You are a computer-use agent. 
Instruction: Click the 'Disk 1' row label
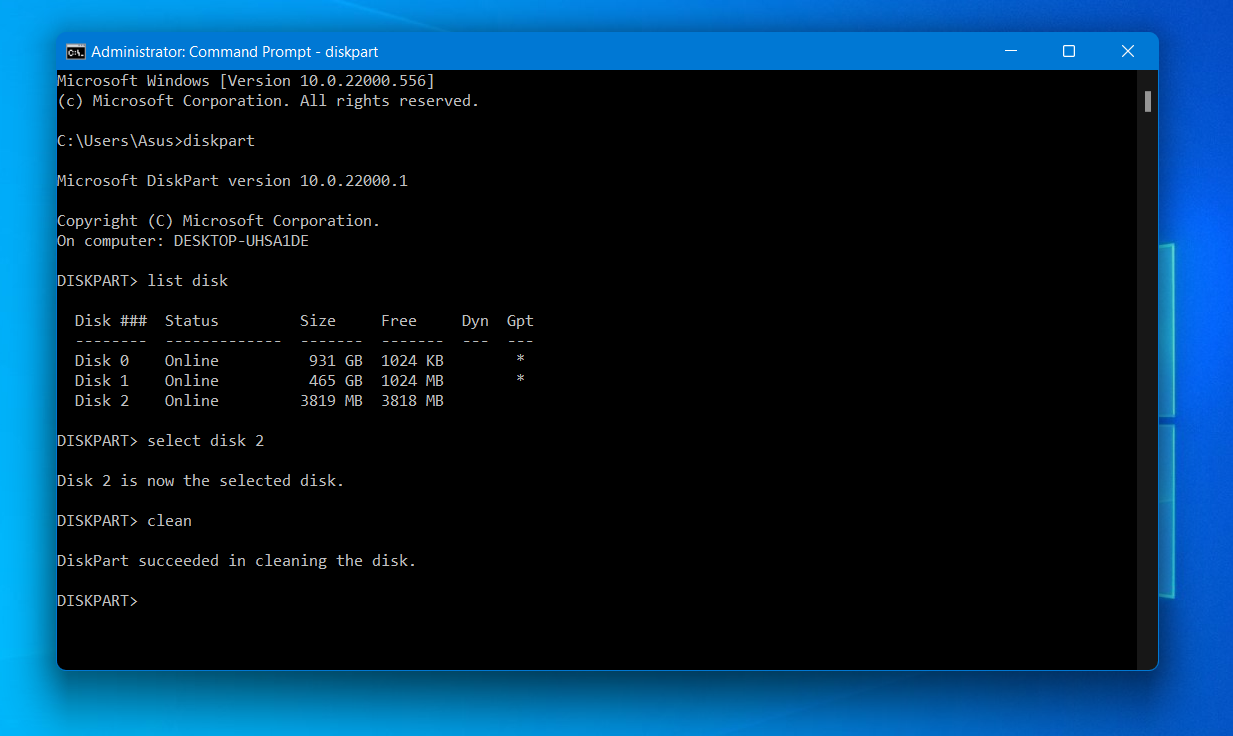pyautogui.click(x=102, y=381)
